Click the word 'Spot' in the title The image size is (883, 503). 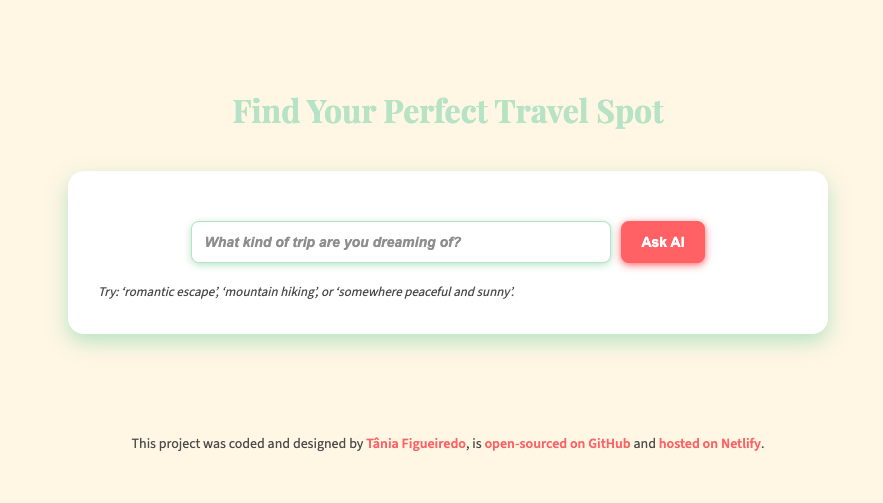point(630,112)
